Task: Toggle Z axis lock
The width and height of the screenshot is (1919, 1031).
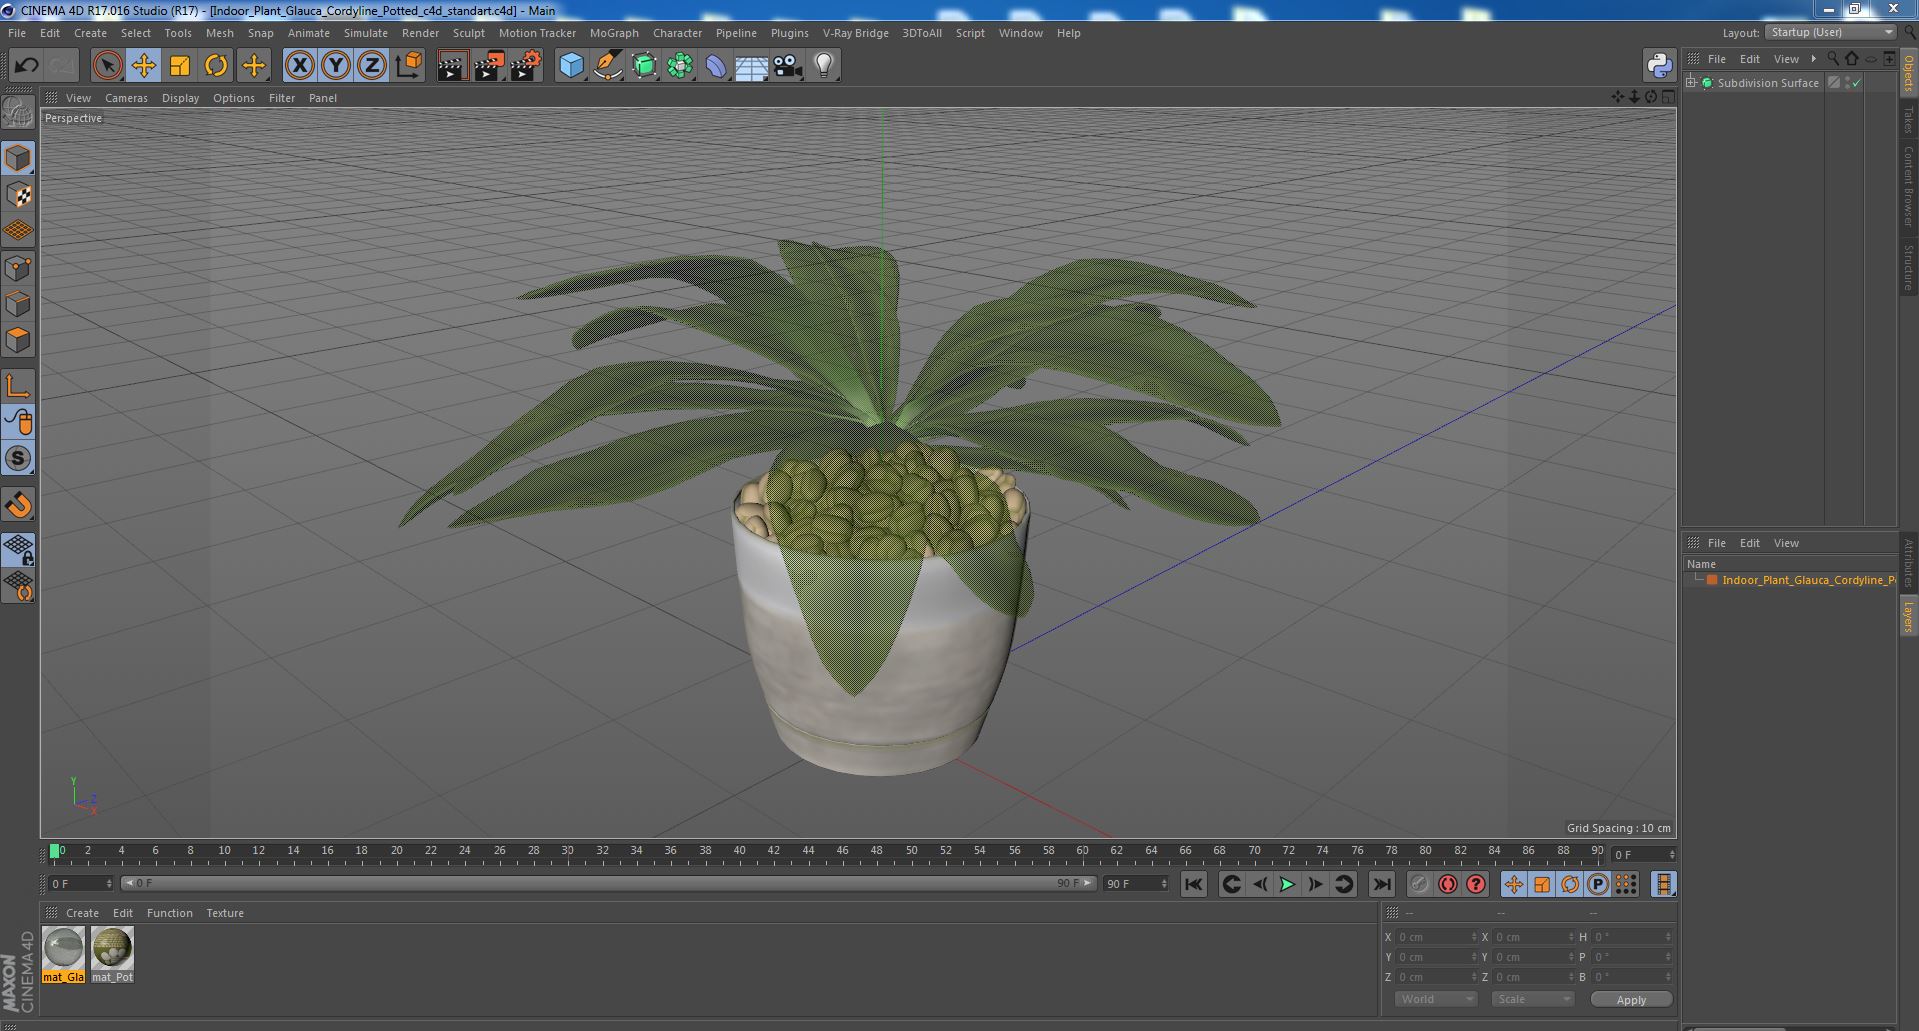Action: tap(371, 66)
